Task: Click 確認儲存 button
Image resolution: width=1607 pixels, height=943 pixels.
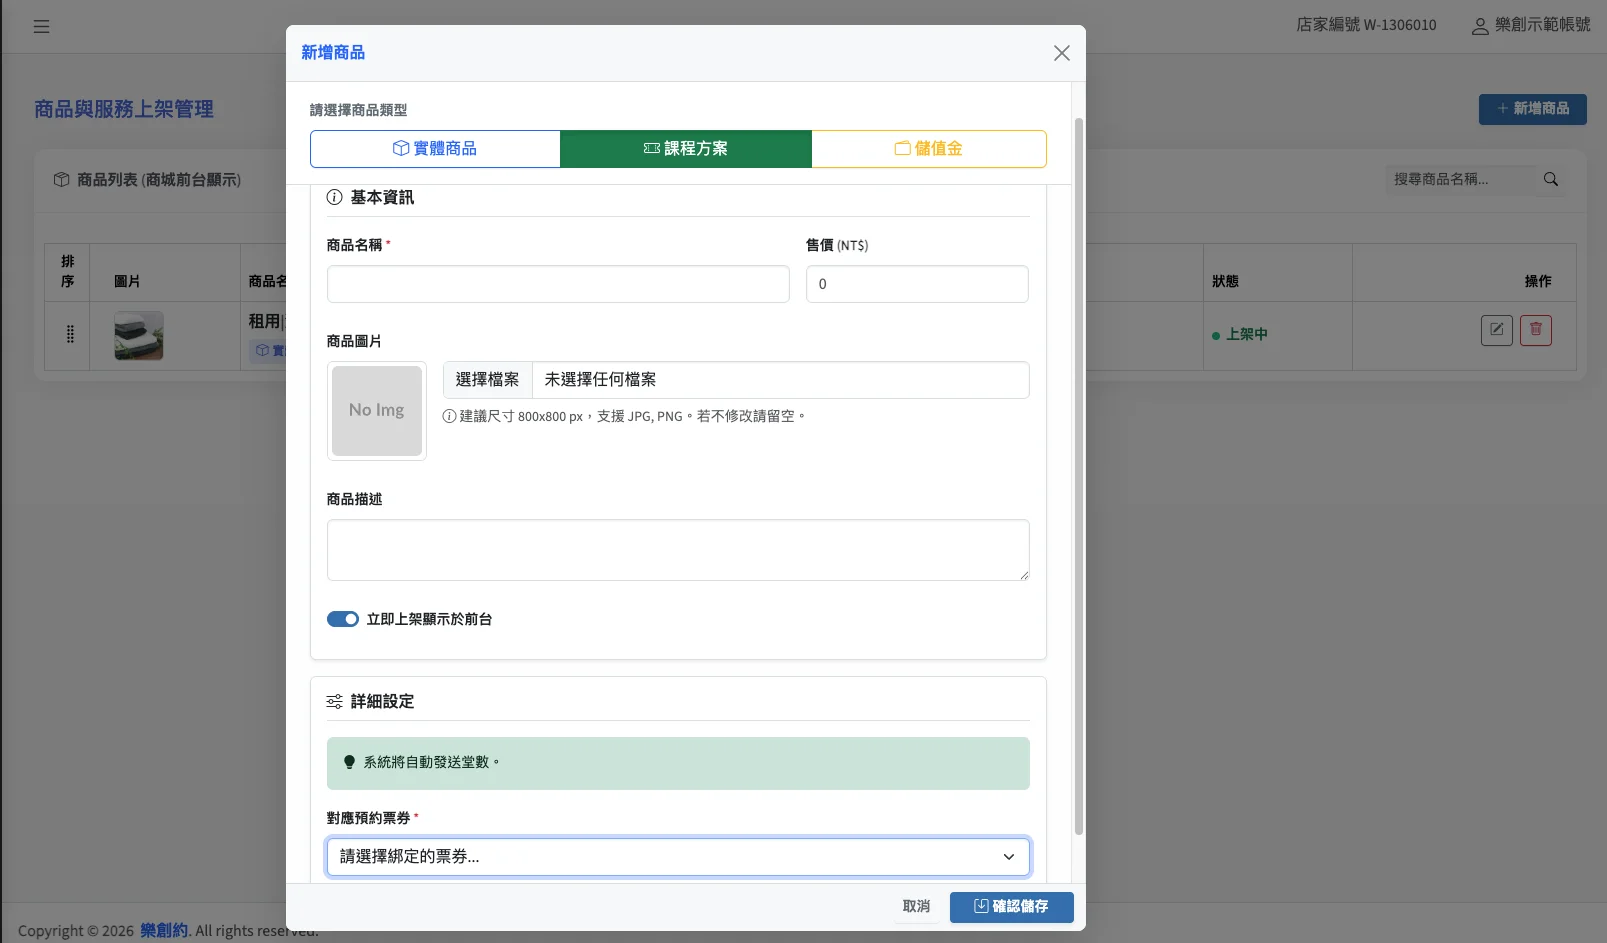Action: pyautogui.click(x=1011, y=906)
